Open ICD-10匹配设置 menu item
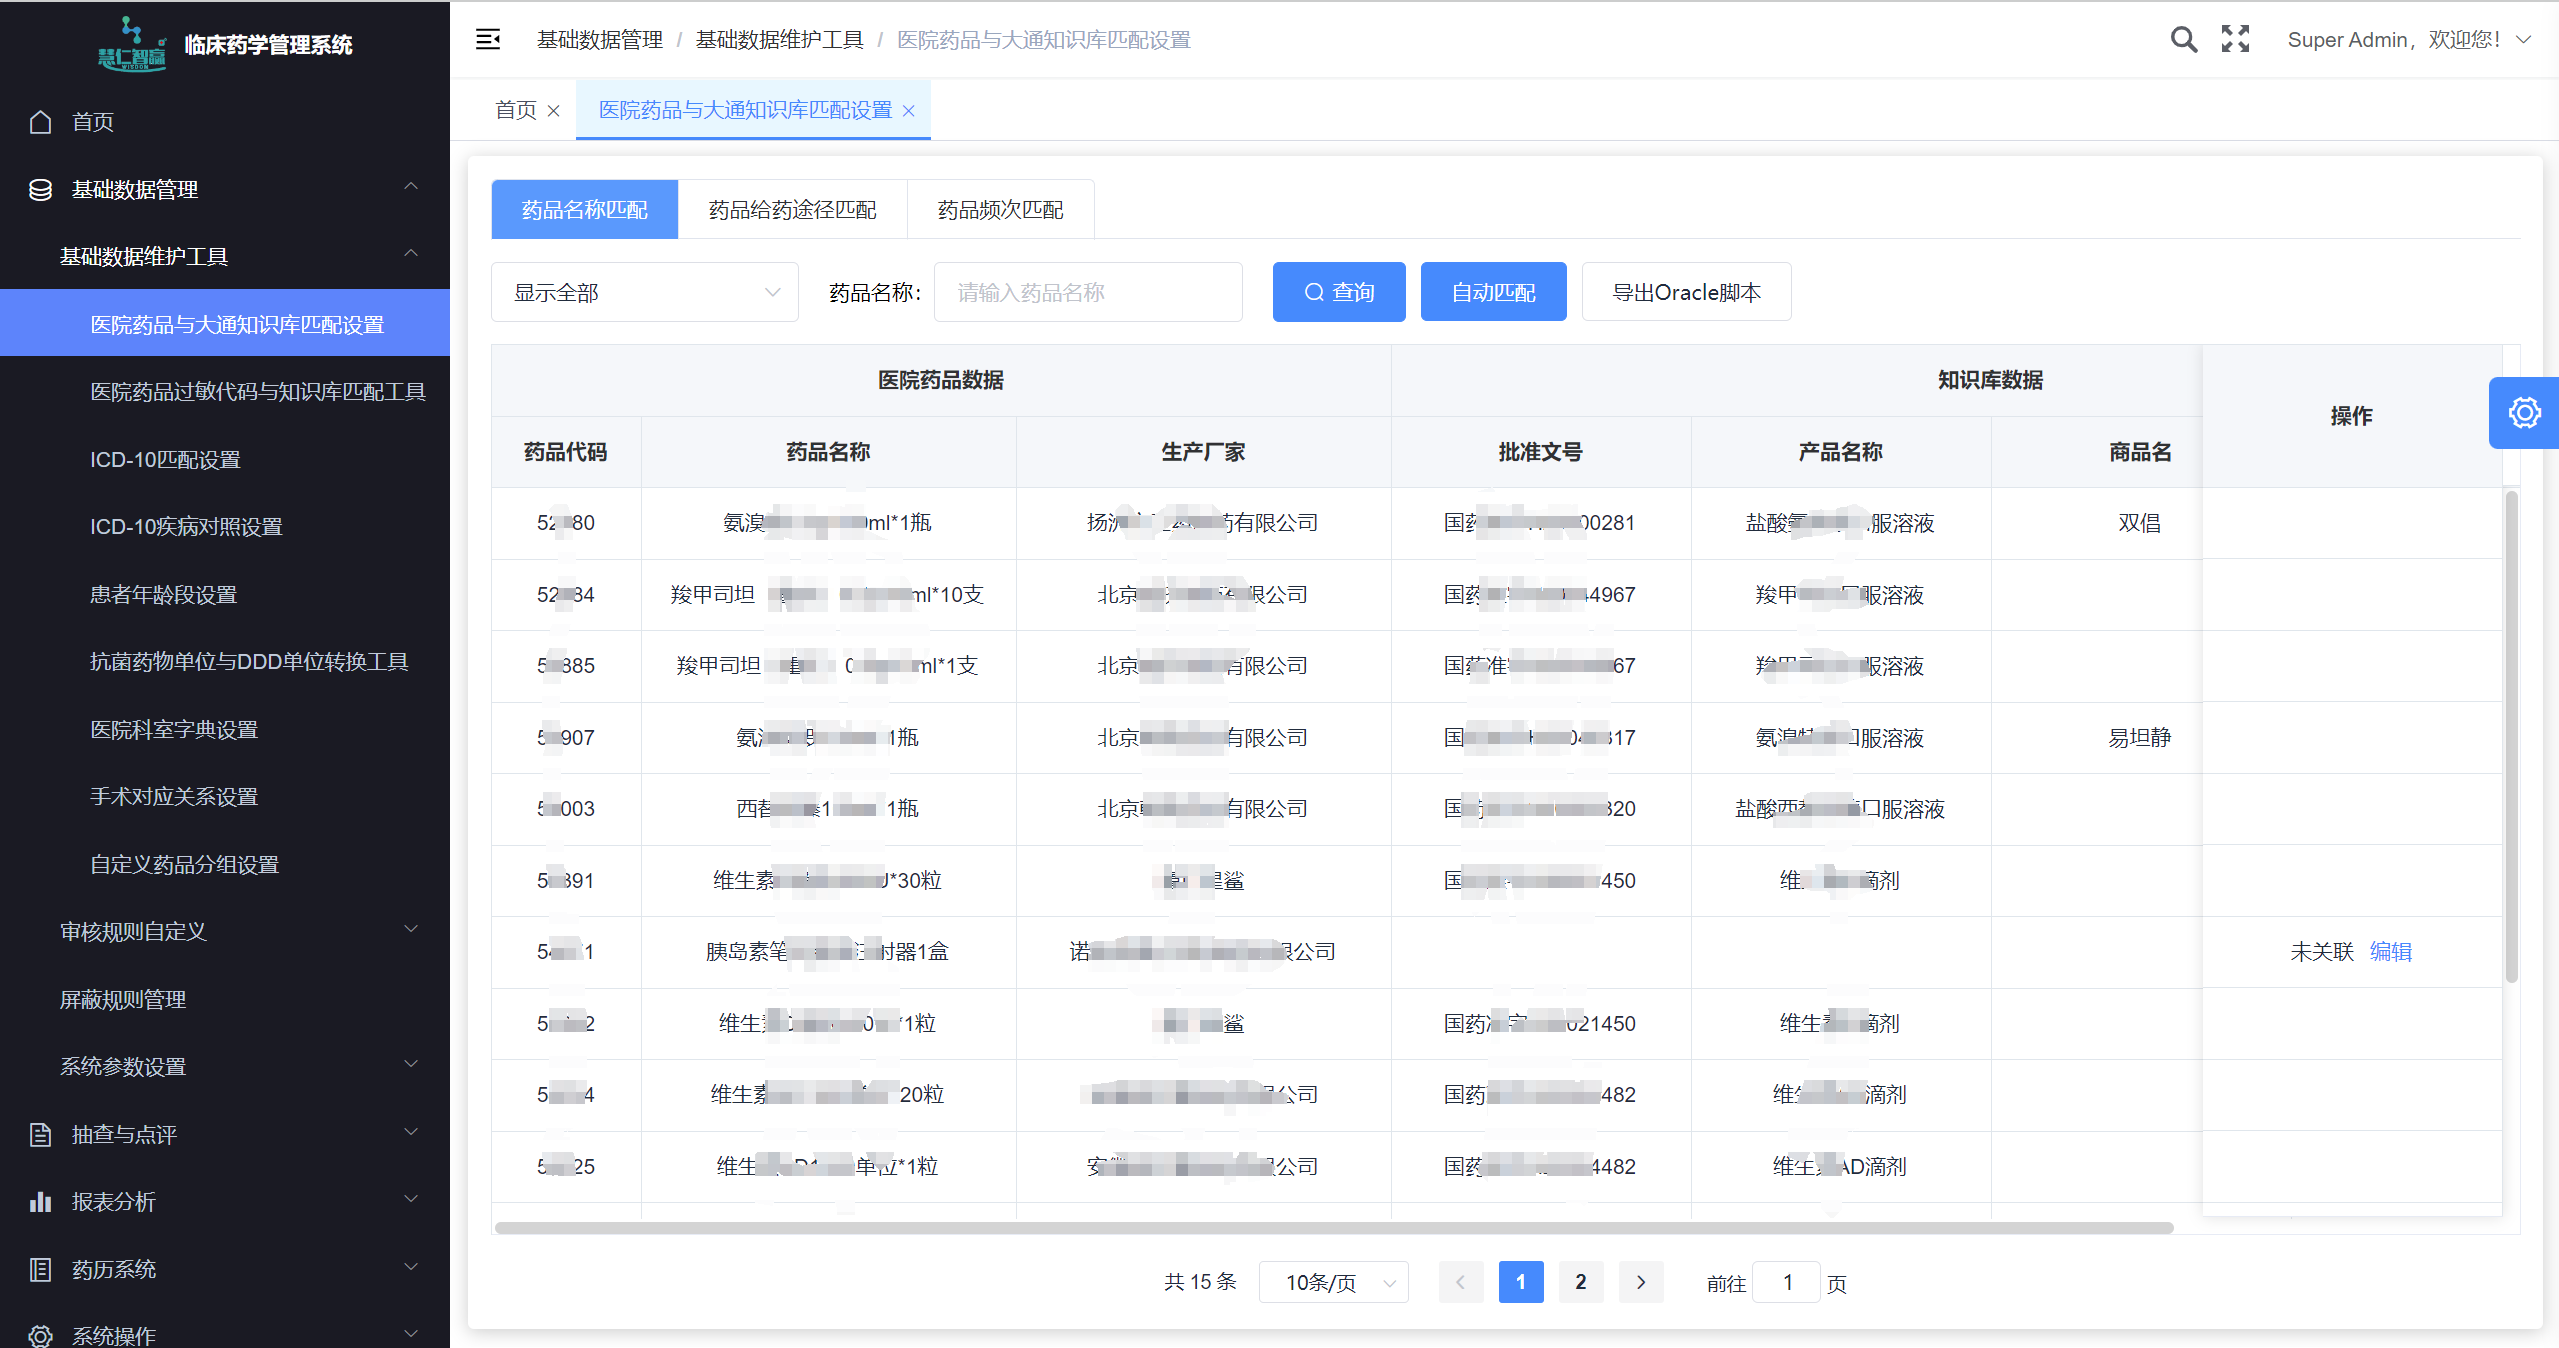This screenshot has height=1348, width=2559. click(x=225, y=460)
